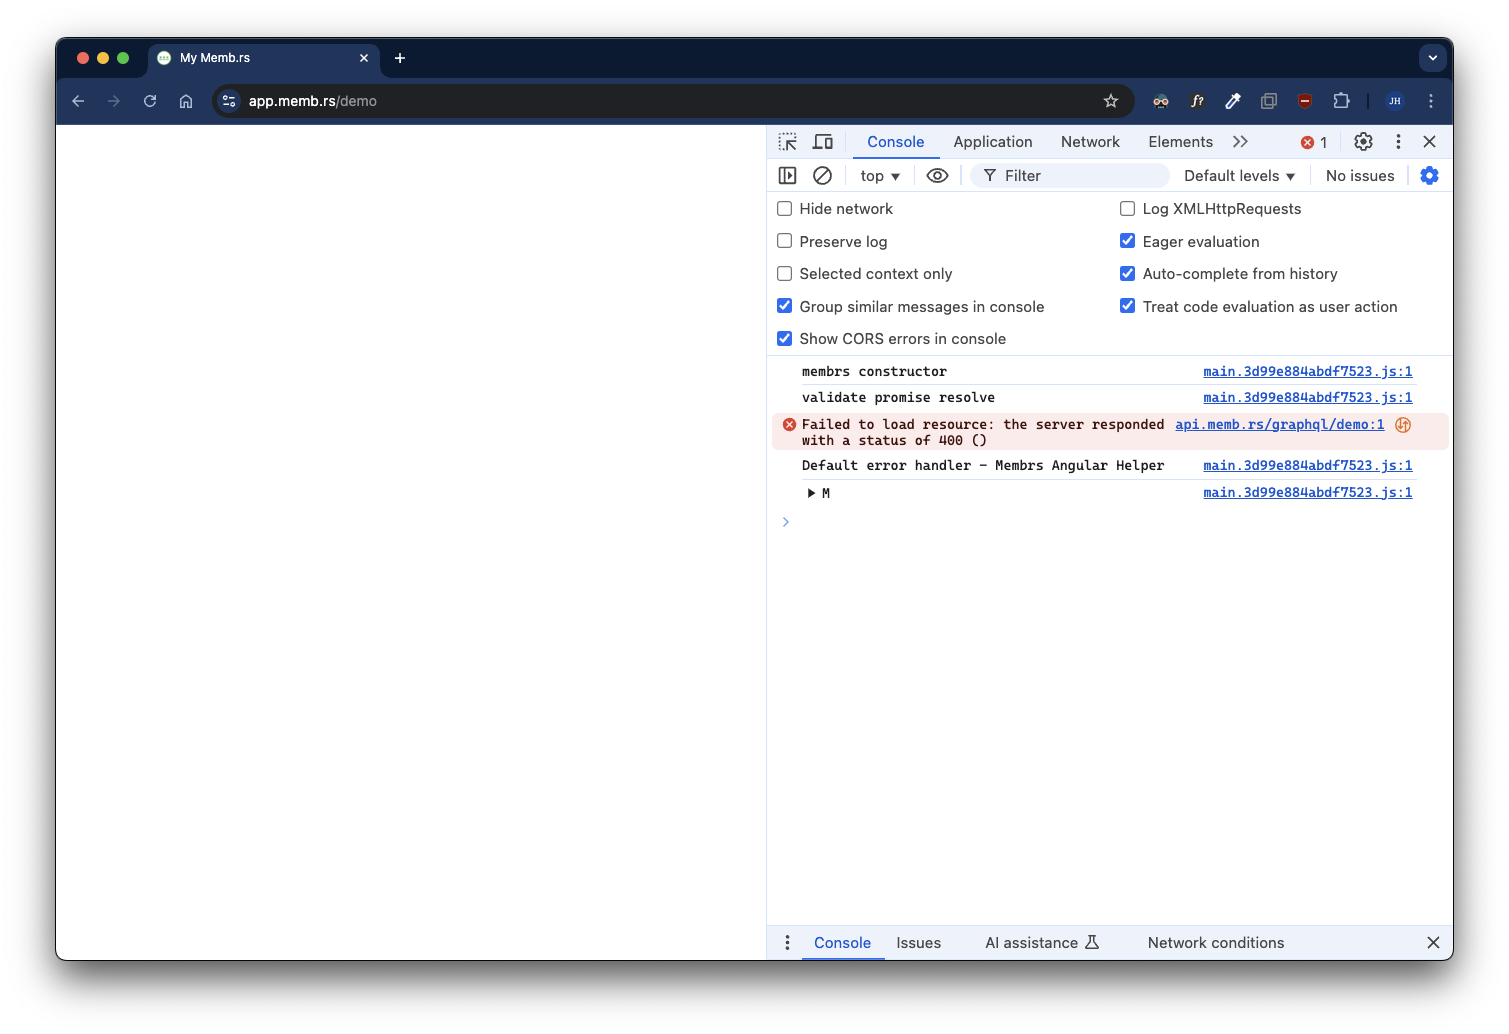
Task: Expand the logged M object
Action: [x=811, y=493]
